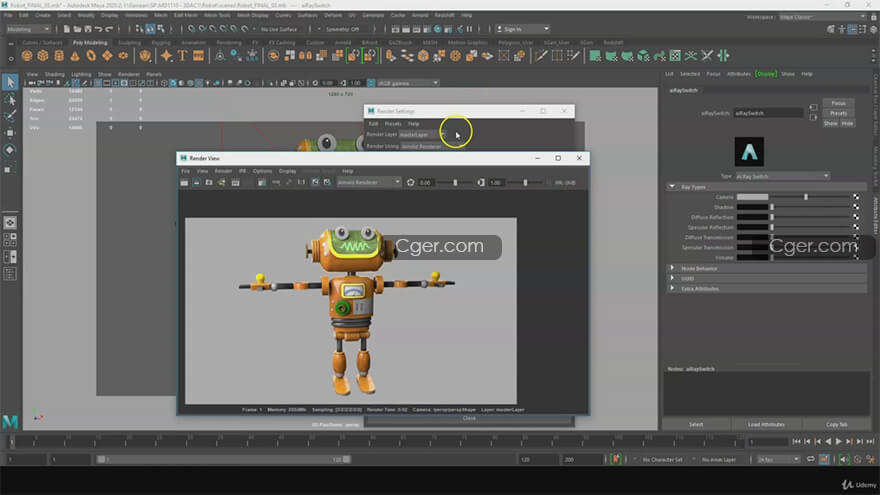
Task: Open the Symmetry Off dropdown
Action: click(342, 29)
